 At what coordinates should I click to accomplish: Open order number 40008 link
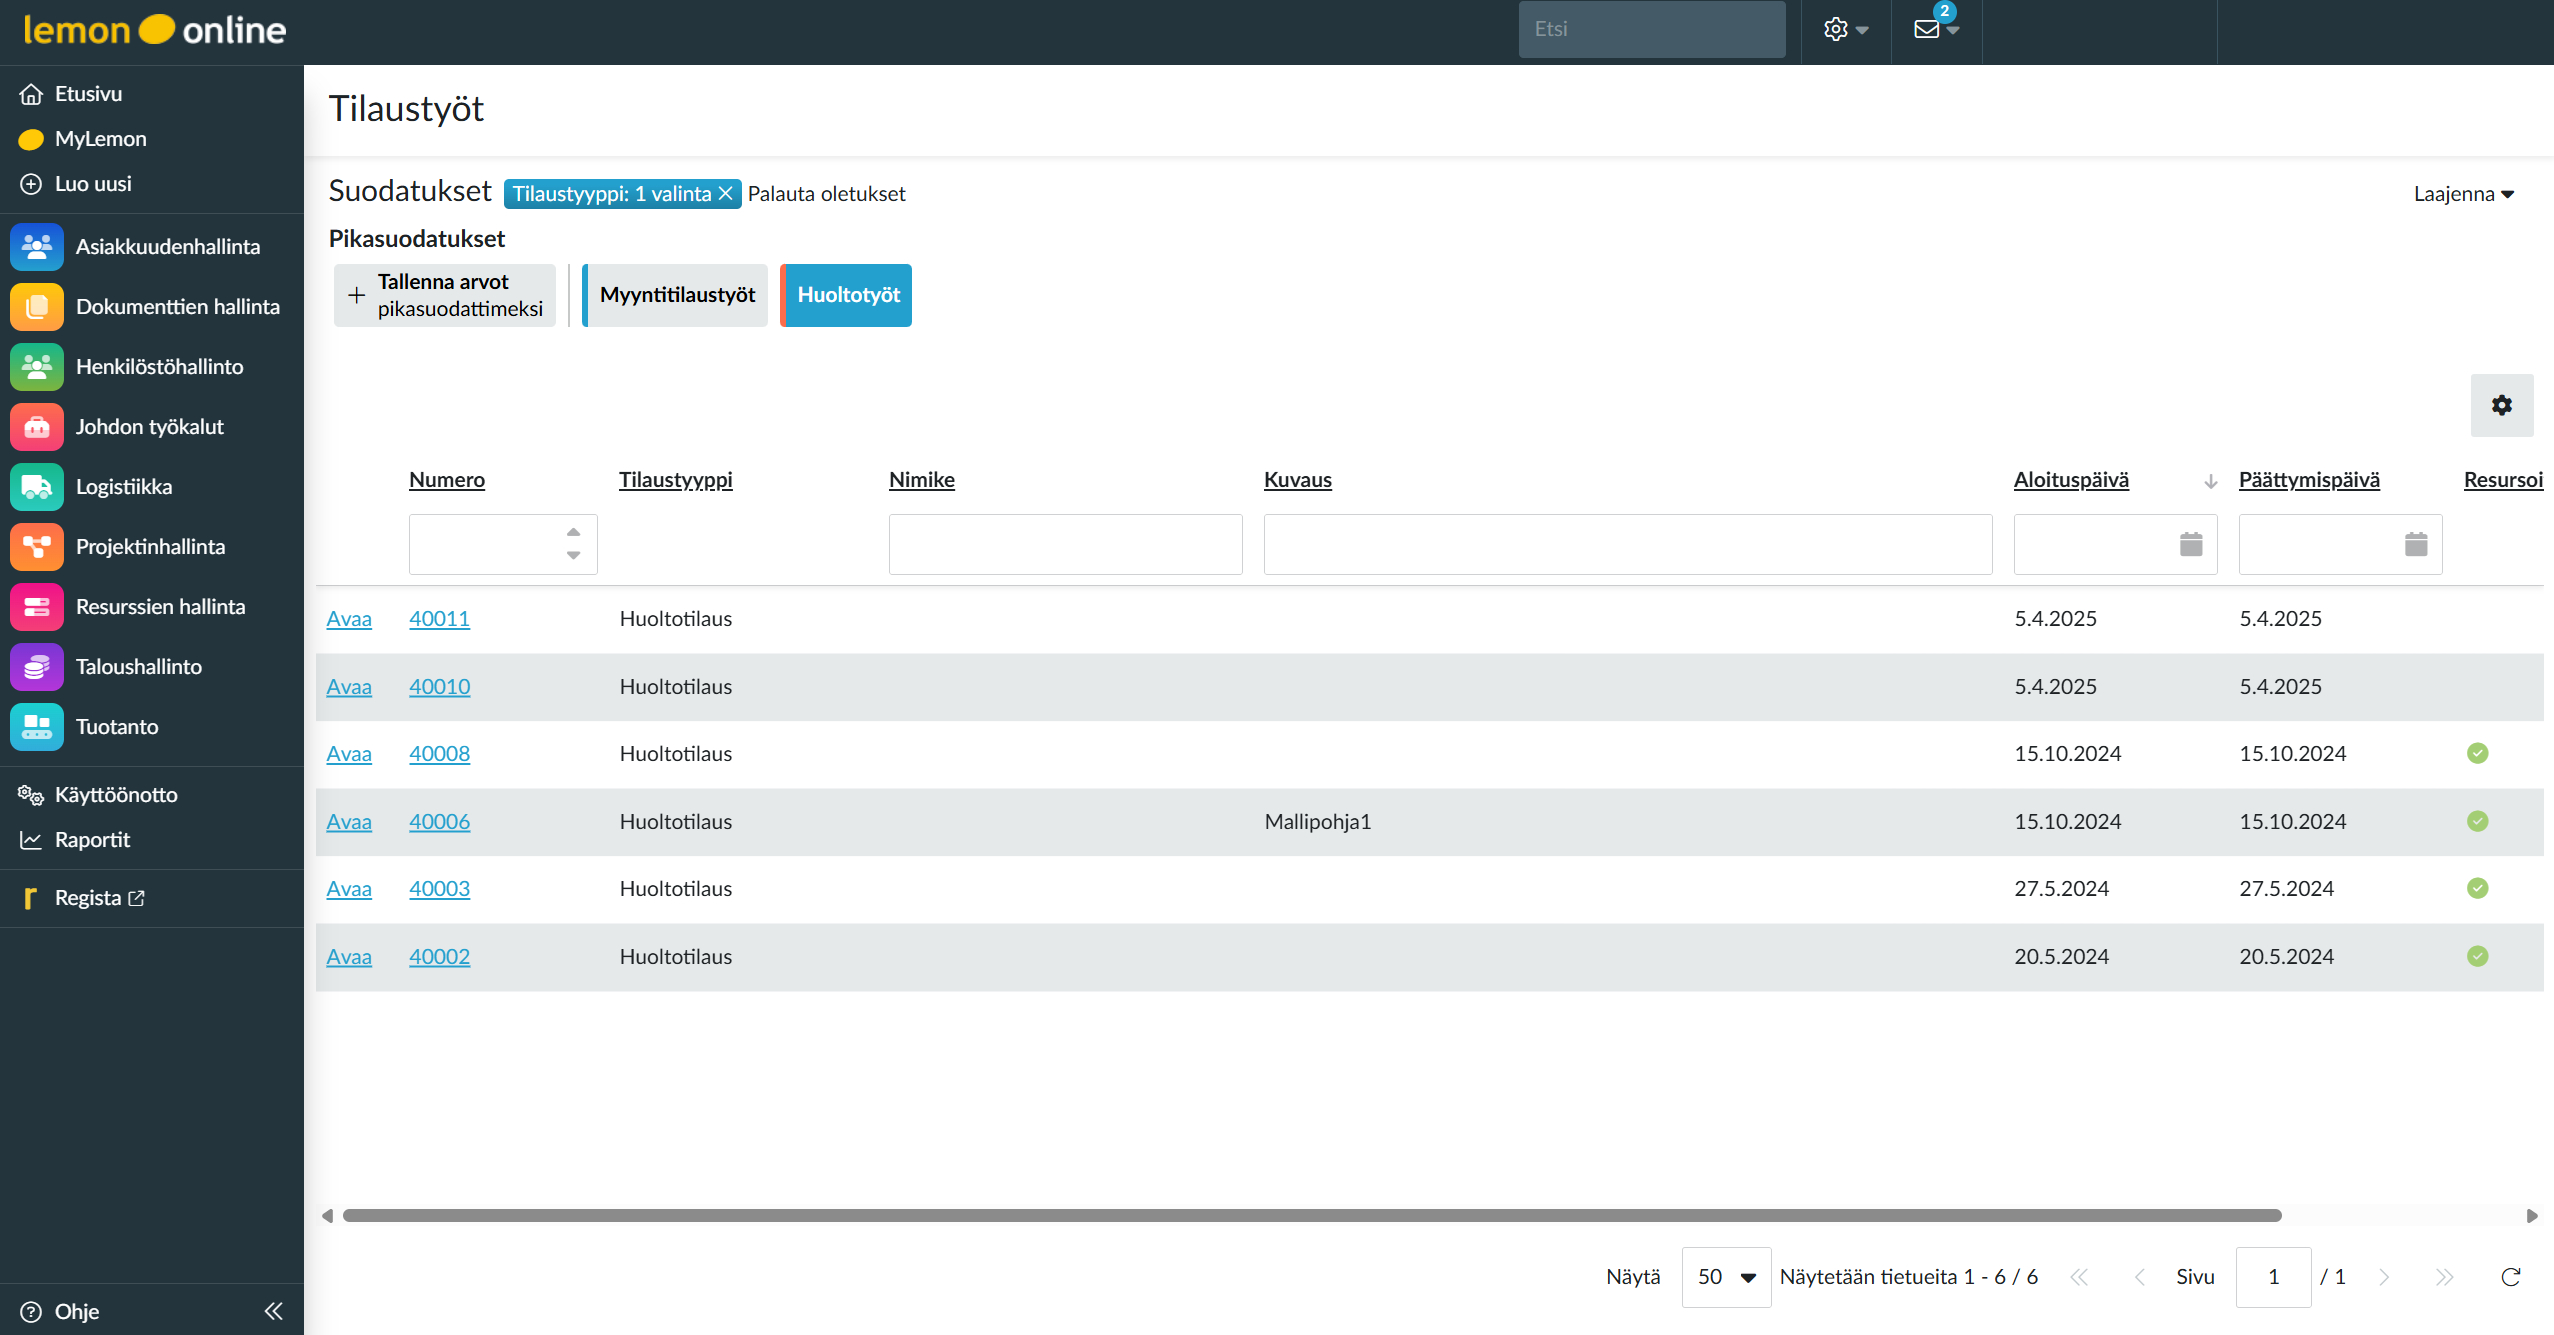439,754
